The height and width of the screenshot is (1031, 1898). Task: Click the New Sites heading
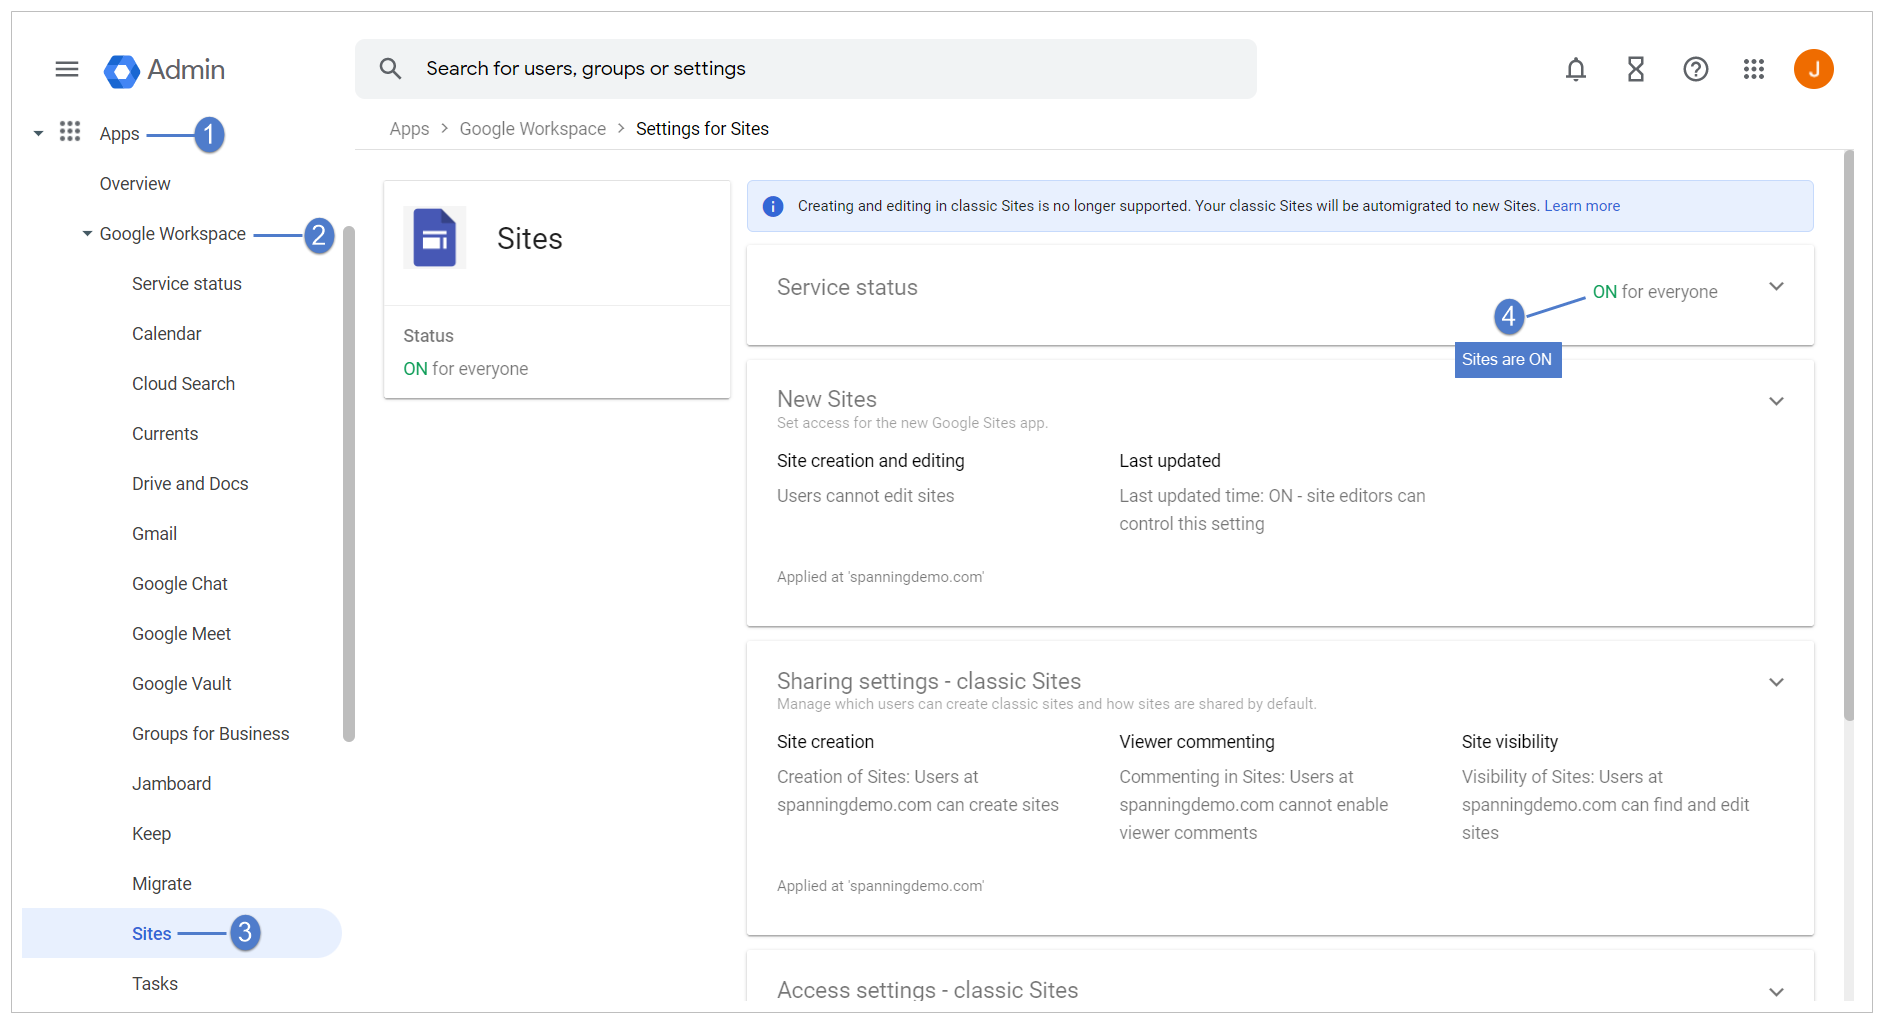pos(827,399)
